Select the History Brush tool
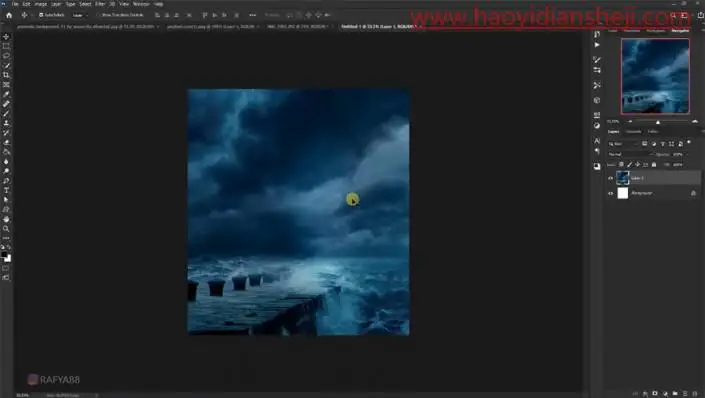Viewport: 705px width, 398px height. (x=6, y=133)
